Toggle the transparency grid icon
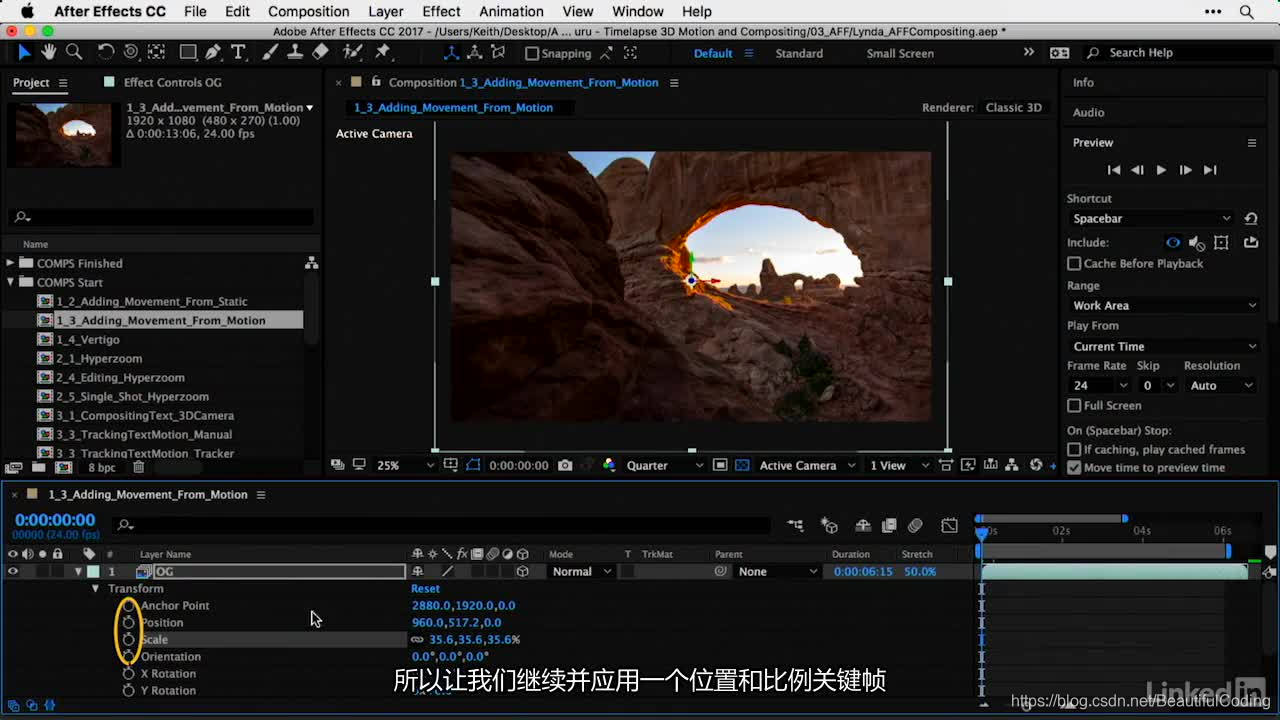Screen dimensions: 1280x720 pos(742,465)
